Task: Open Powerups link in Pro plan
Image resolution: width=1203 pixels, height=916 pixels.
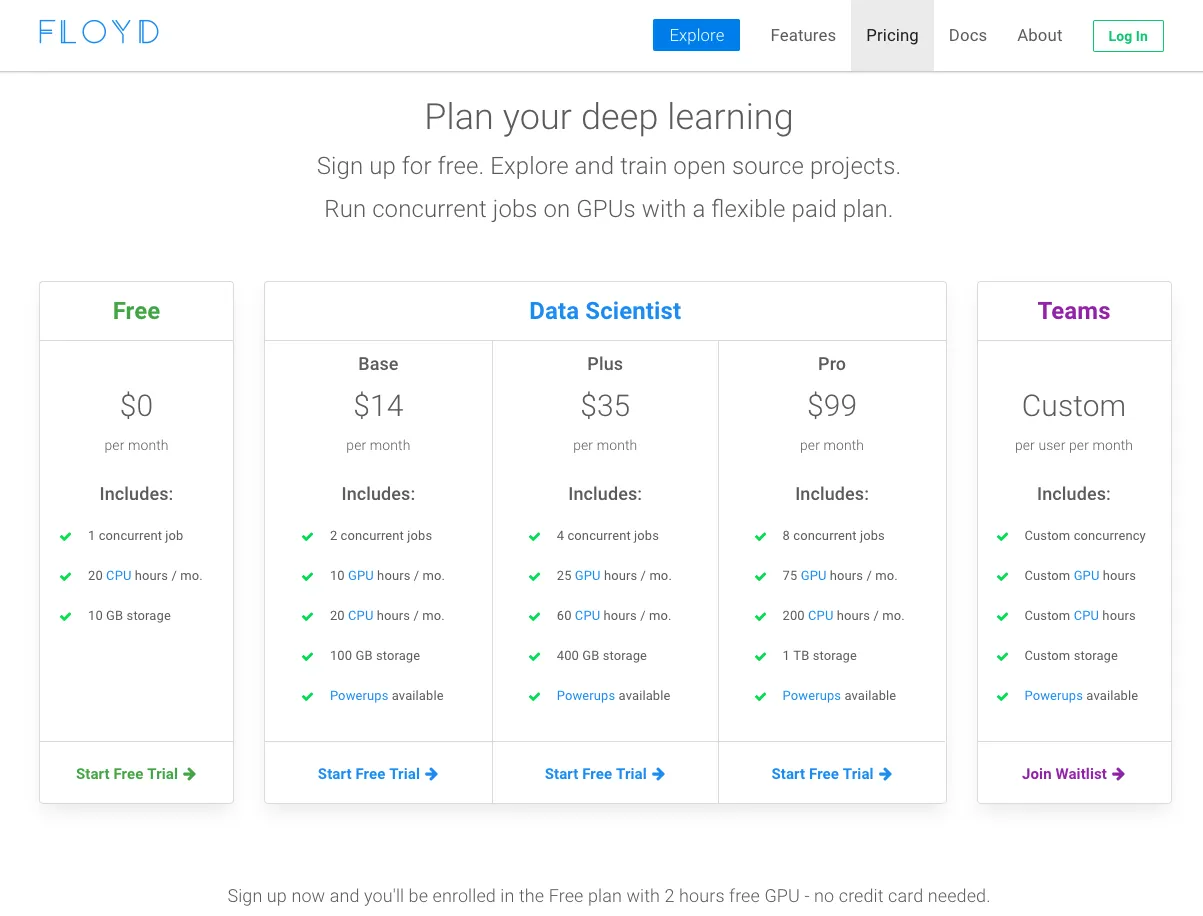Action: (x=812, y=696)
